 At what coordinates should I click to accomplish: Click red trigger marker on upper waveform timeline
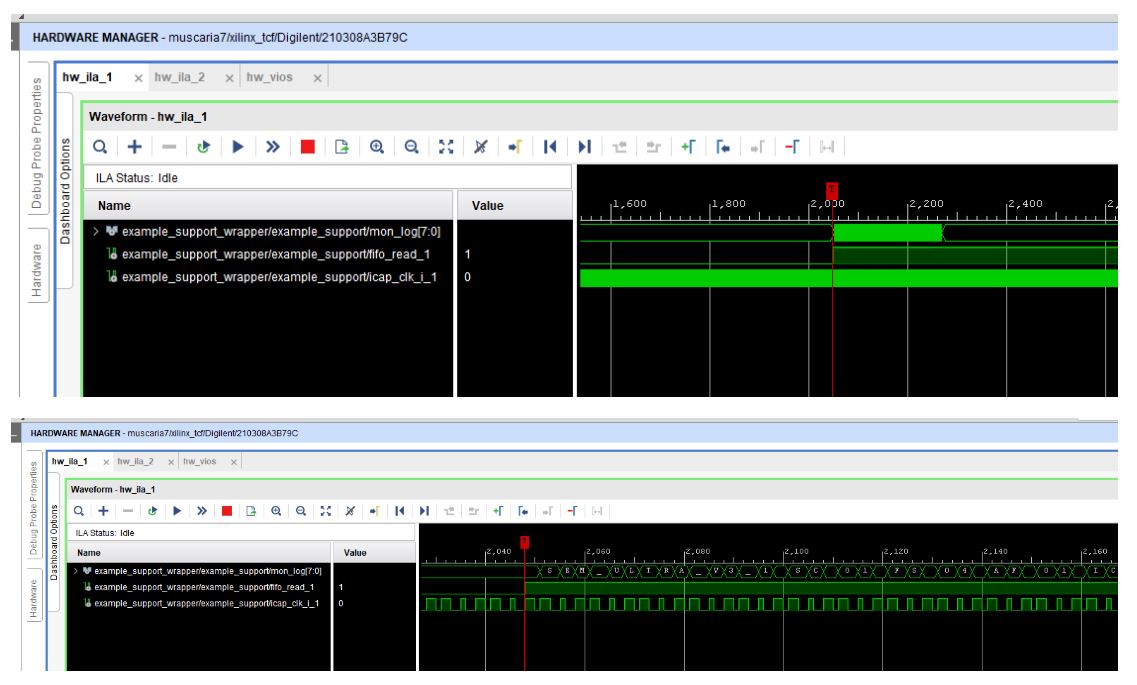pos(832,189)
